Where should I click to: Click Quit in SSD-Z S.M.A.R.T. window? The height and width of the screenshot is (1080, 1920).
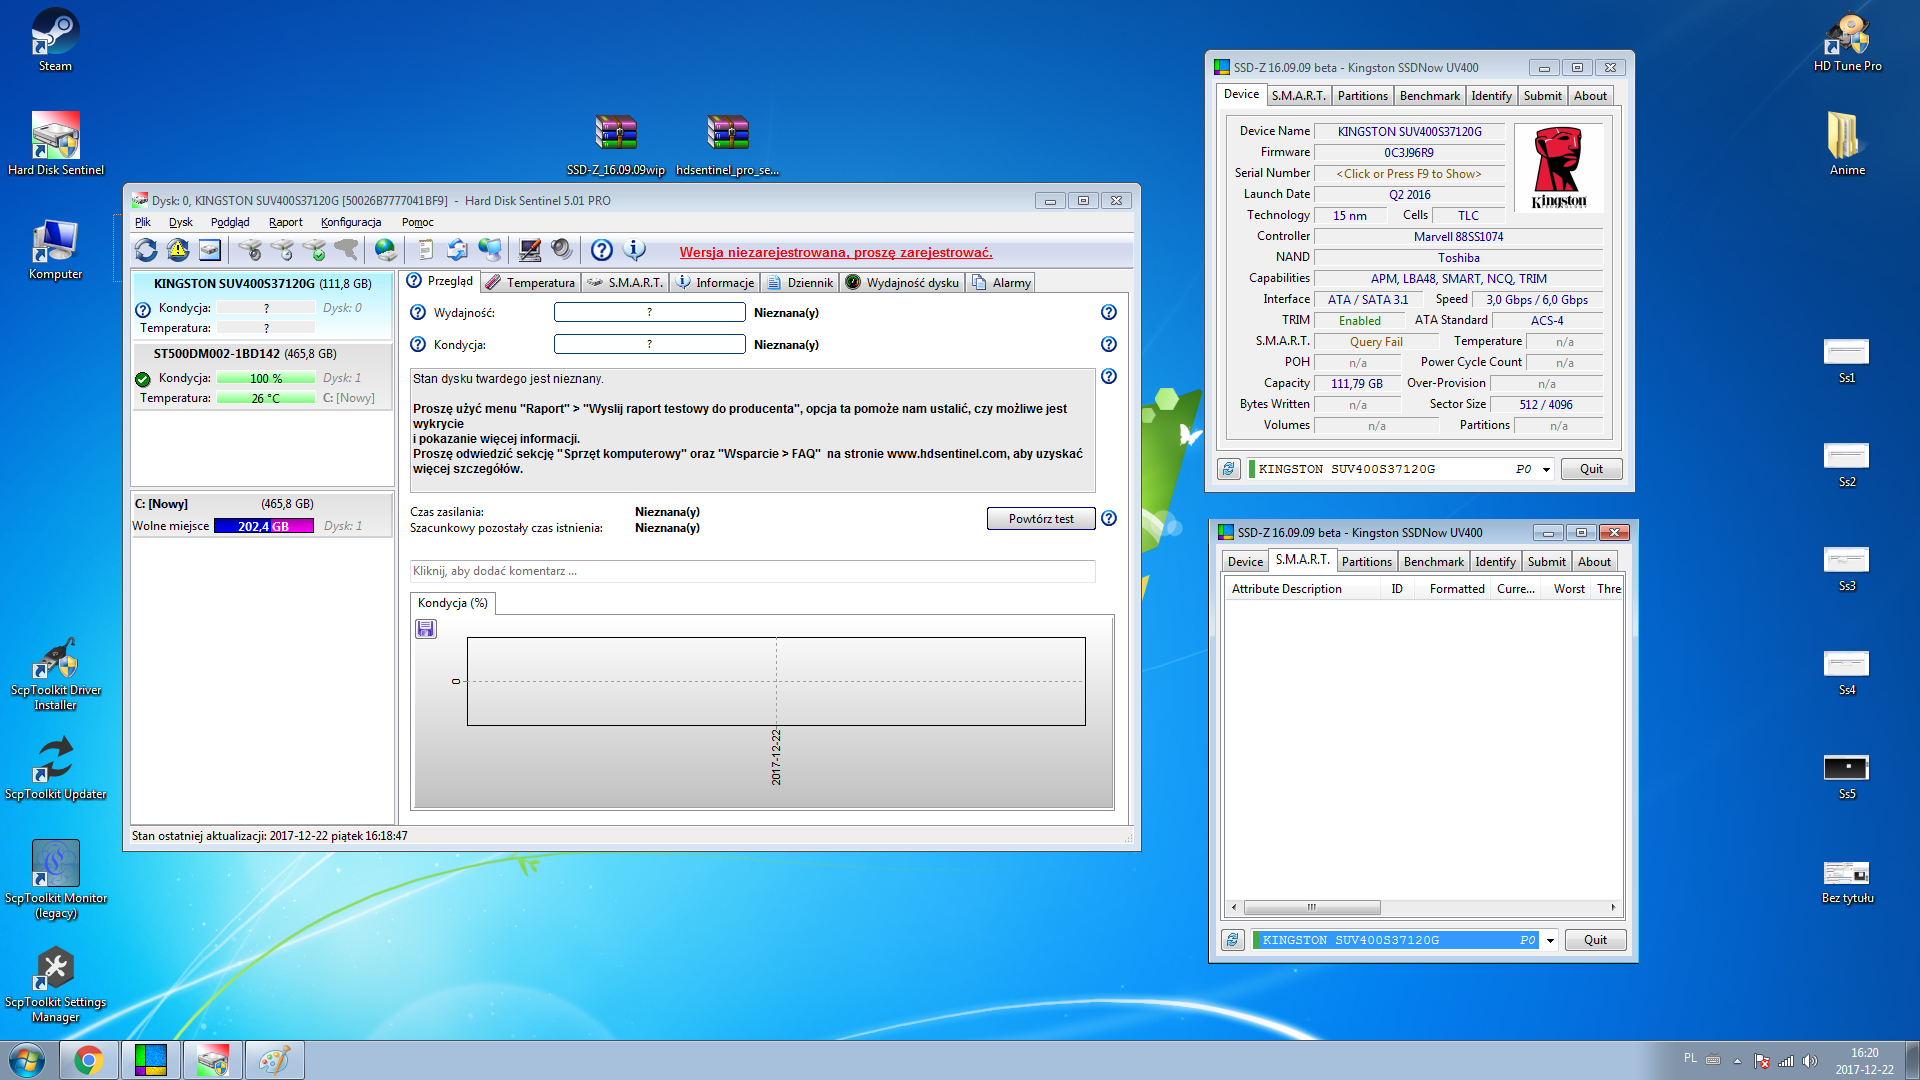(1595, 940)
